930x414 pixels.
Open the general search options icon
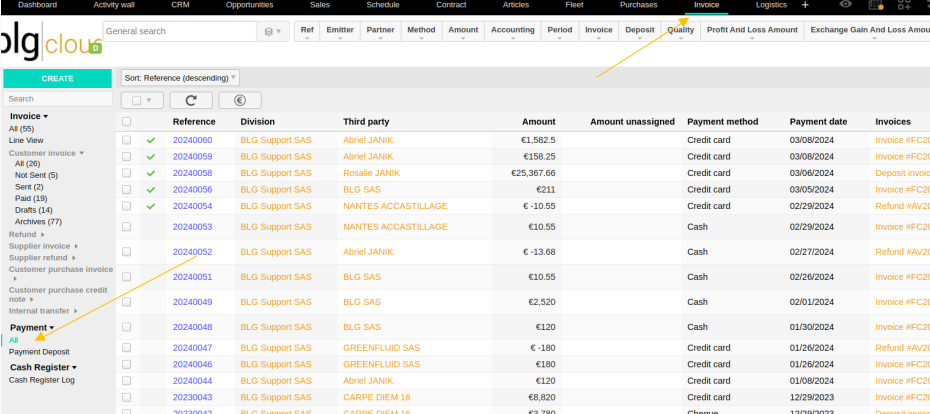(273, 31)
